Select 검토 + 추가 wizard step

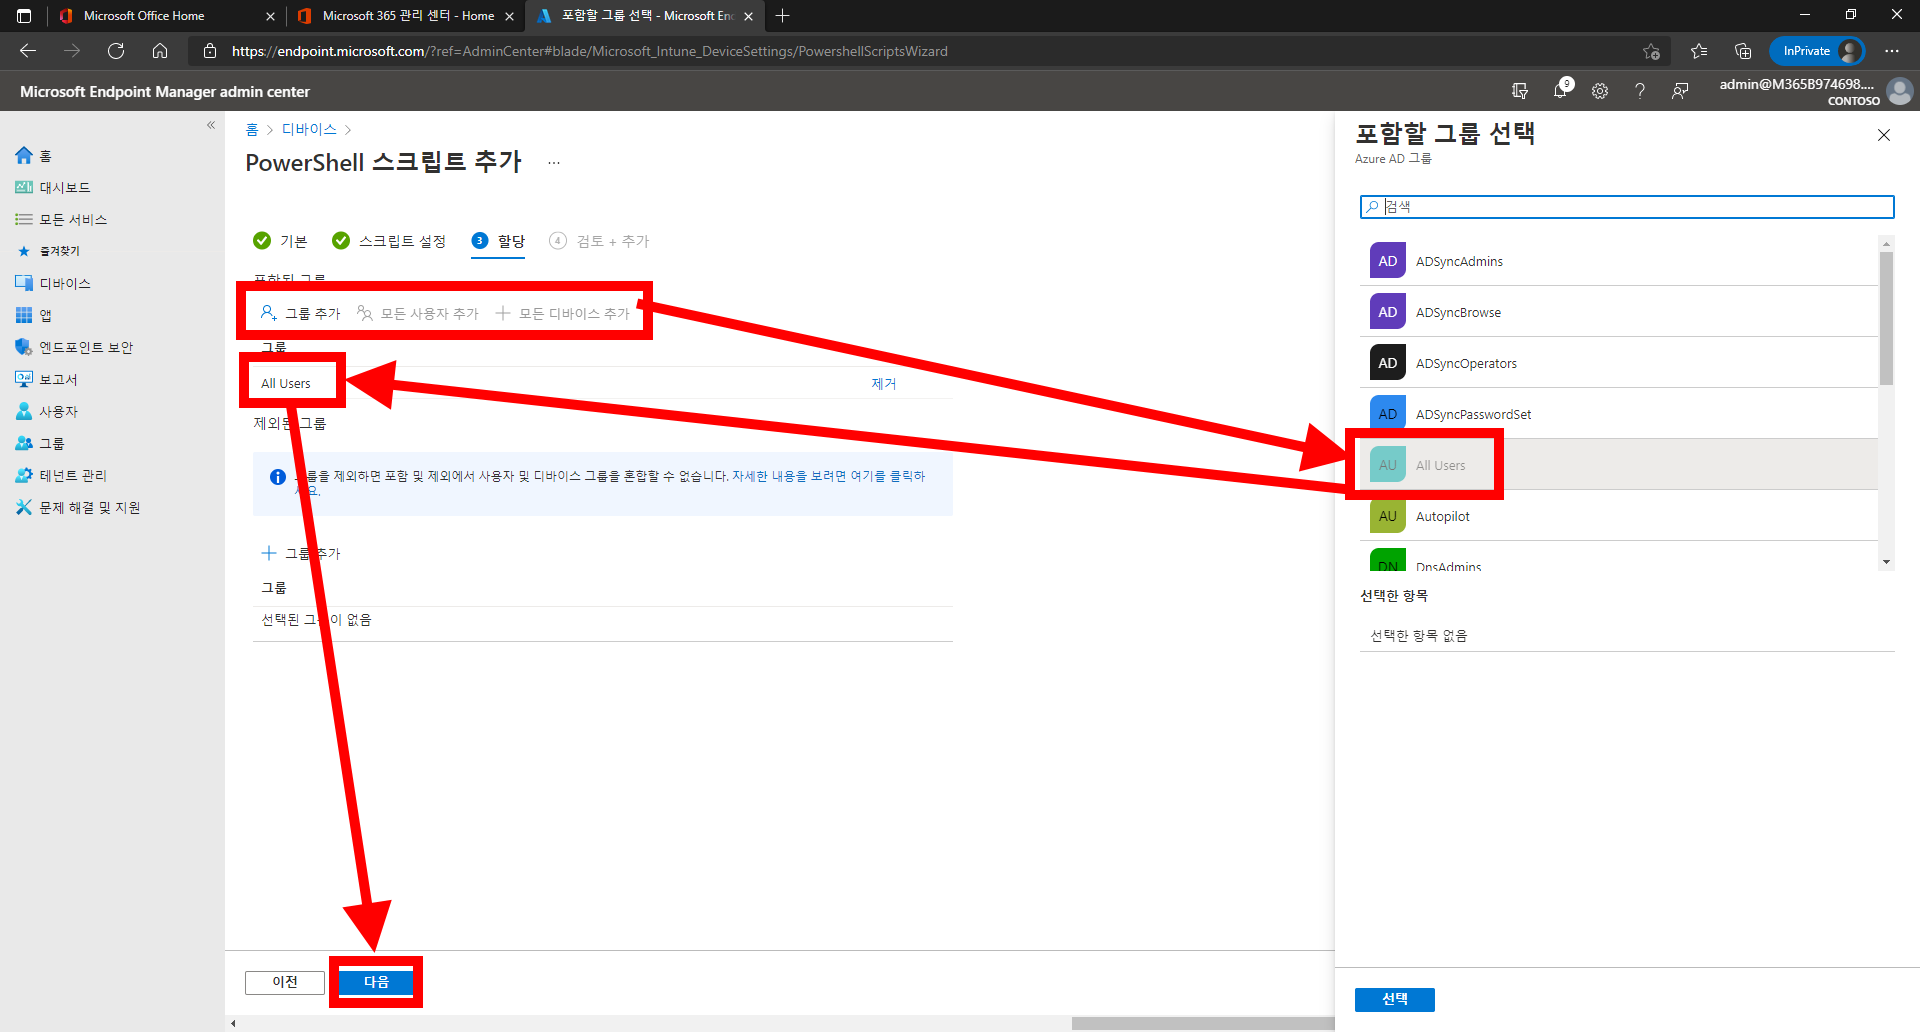tap(599, 241)
